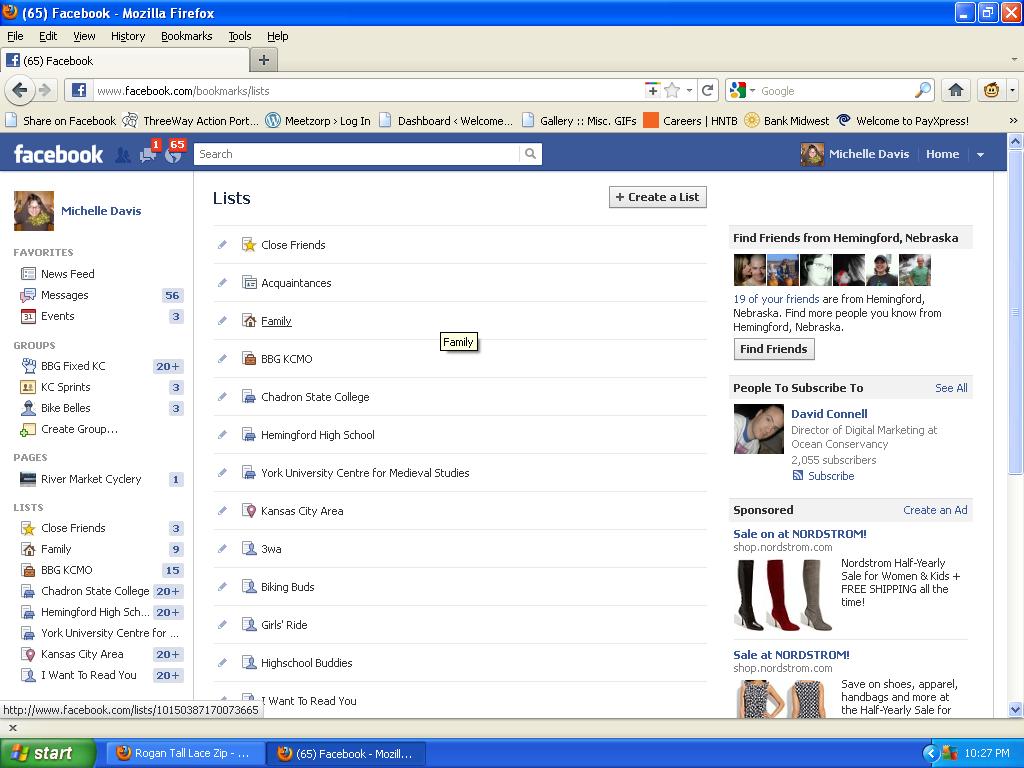Open the History menu
1024x768 pixels.
(128, 36)
